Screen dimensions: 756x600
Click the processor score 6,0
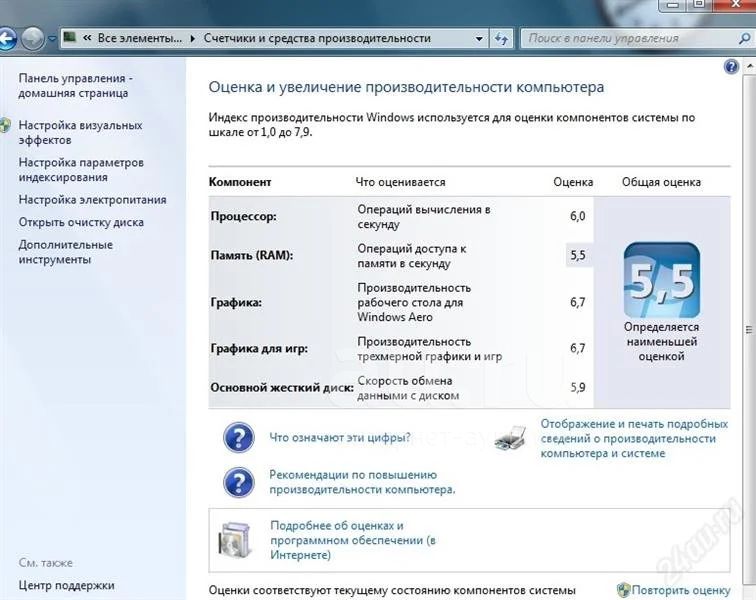(578, 216)
